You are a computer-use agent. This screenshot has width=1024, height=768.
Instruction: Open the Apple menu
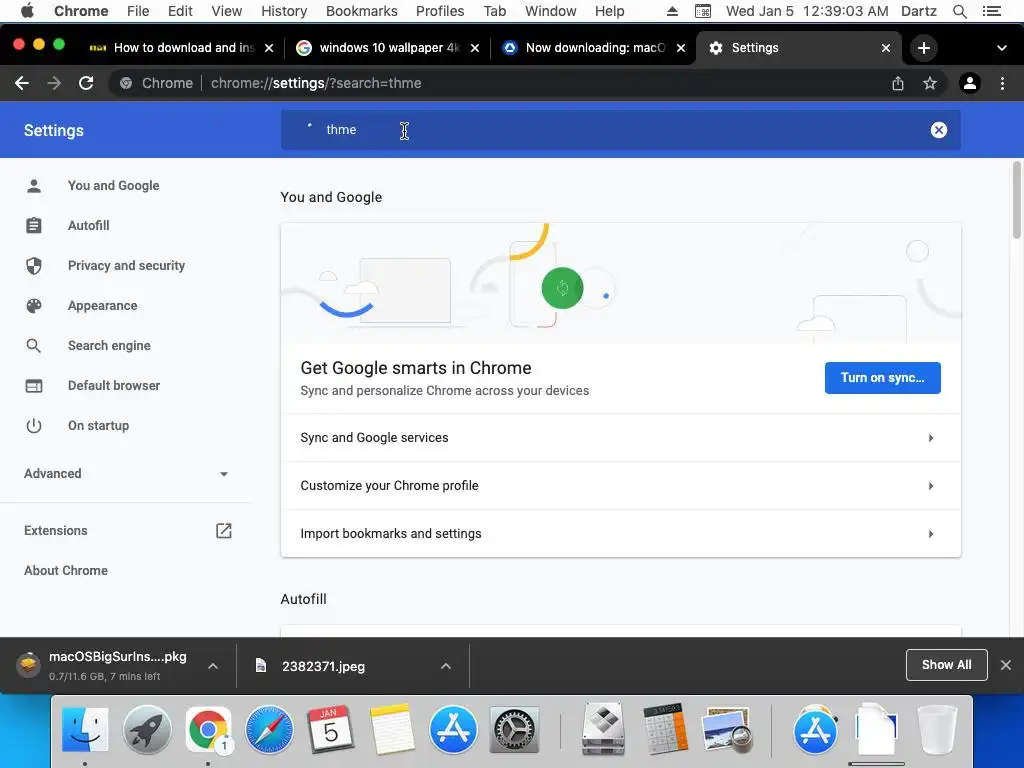[x=27, y=11]
